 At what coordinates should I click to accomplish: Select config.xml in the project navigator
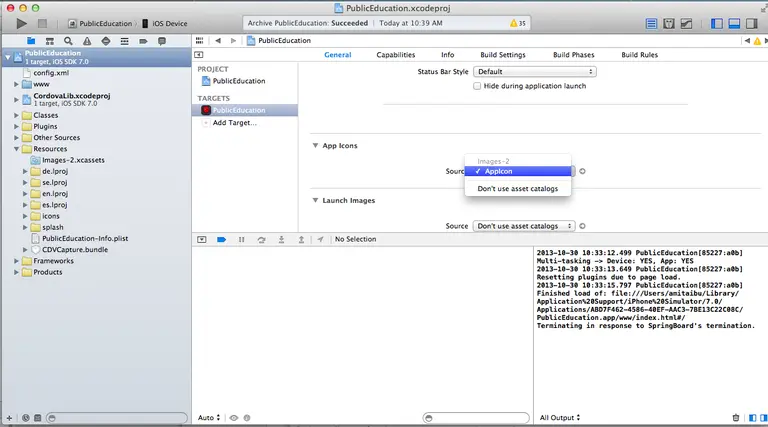pyautogui.click(x=51, y=73)
